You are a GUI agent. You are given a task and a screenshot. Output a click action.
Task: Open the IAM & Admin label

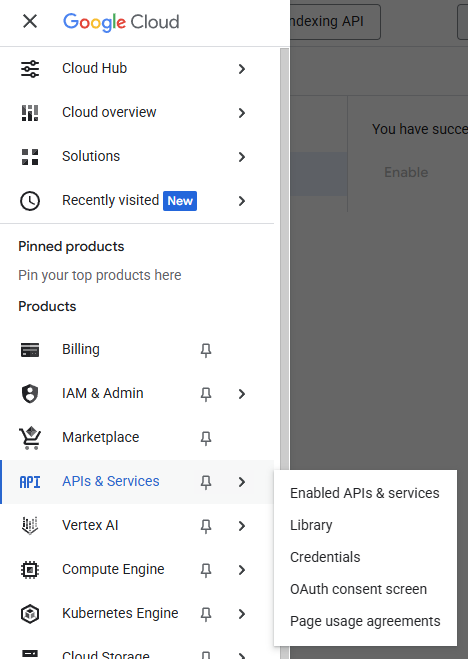click(x=103, y=393)
